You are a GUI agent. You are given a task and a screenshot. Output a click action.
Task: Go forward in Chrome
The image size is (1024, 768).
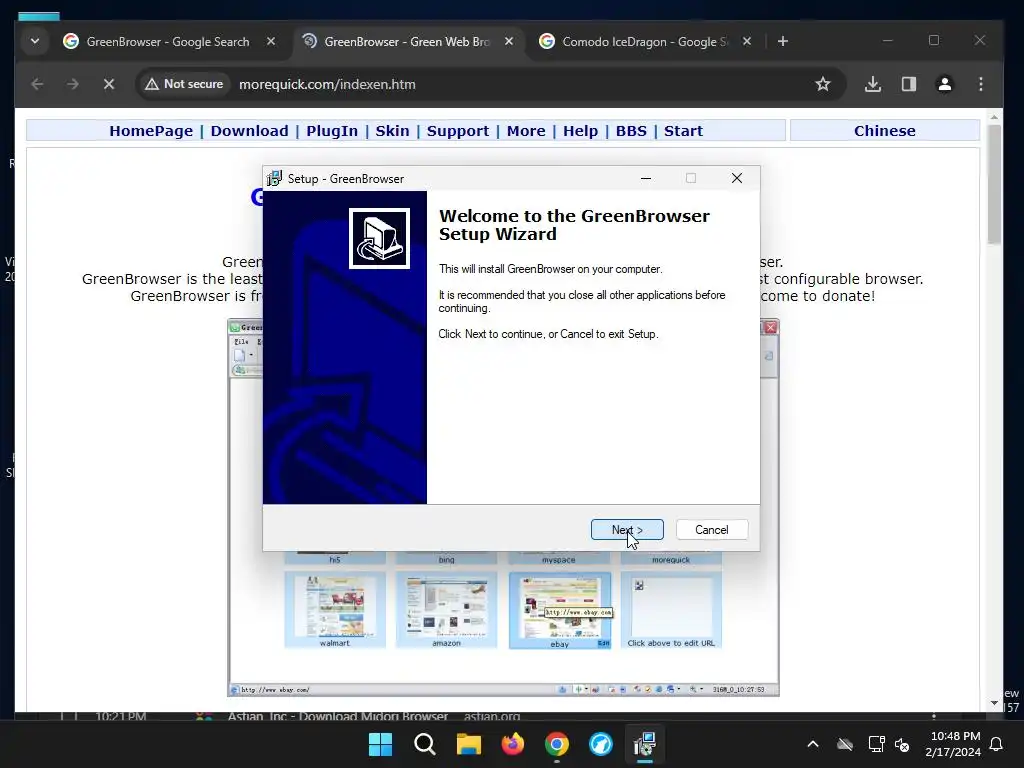click(73, 84)
